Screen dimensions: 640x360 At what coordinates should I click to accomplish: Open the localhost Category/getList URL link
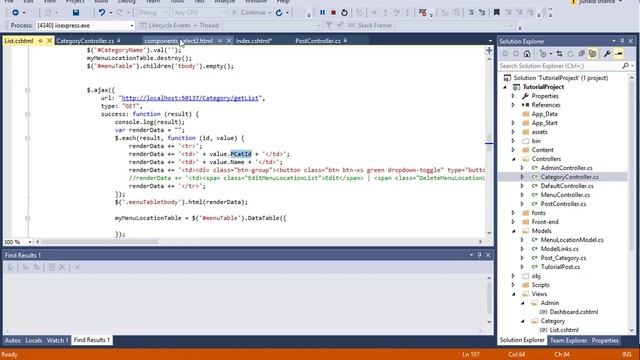pos(190,98)
